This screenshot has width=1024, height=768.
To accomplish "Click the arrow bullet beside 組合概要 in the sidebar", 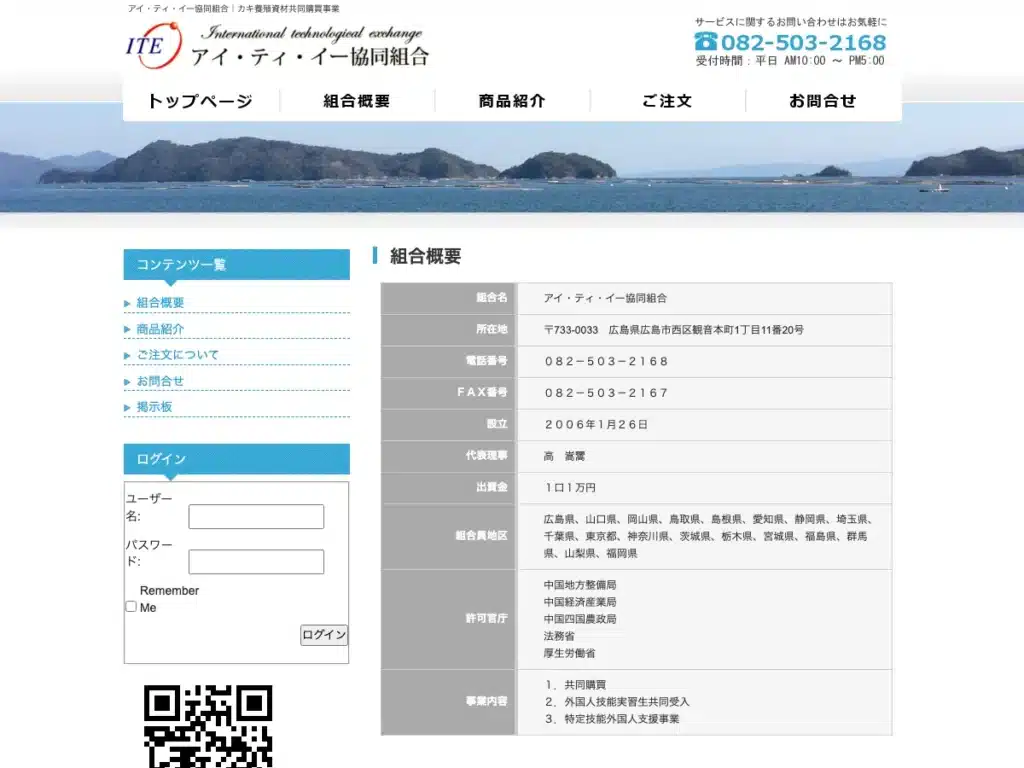I will 127,303.
